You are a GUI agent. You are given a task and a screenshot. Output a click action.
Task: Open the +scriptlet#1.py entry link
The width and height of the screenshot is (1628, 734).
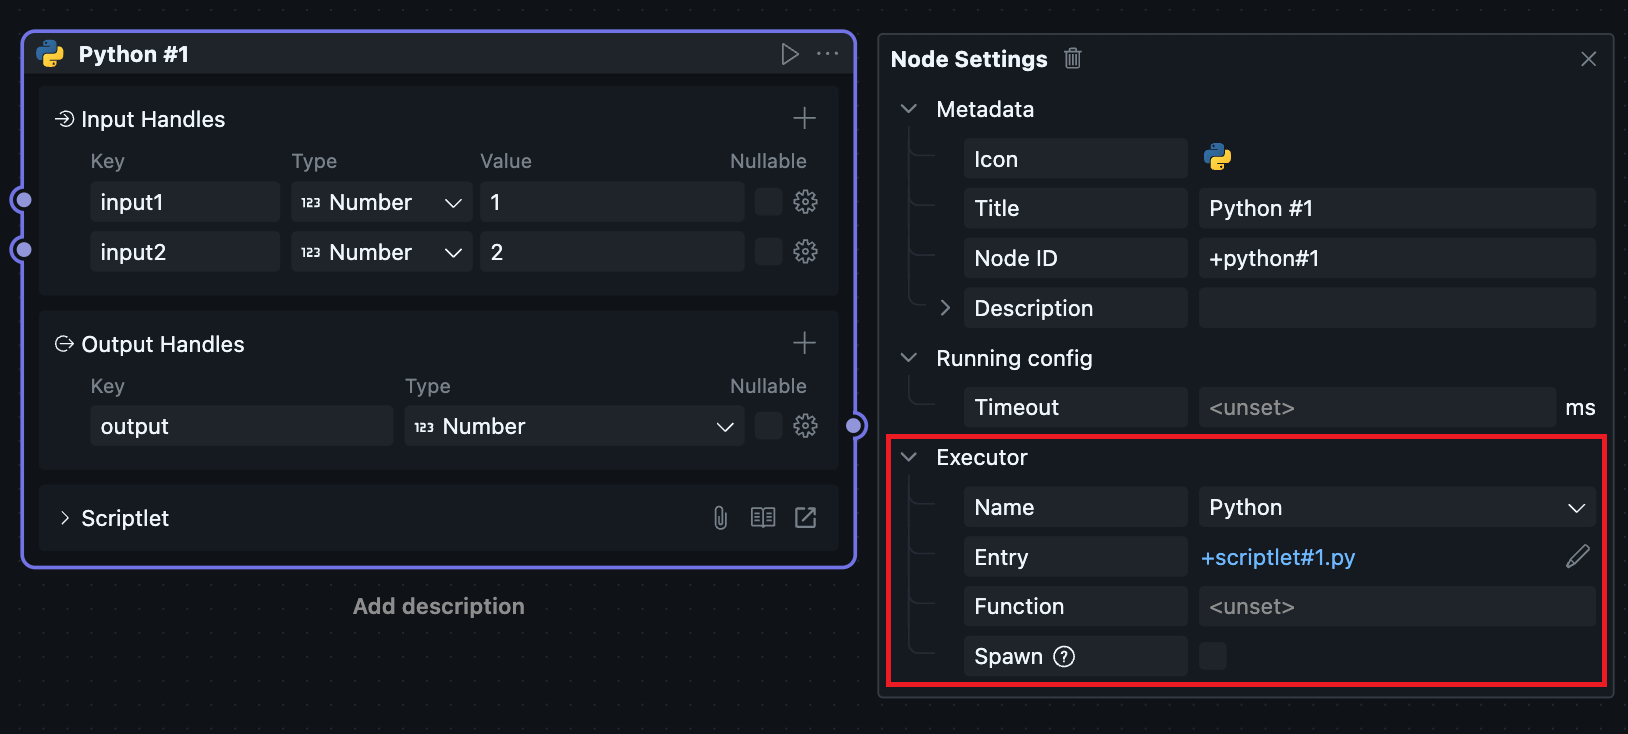[1278, 558]
